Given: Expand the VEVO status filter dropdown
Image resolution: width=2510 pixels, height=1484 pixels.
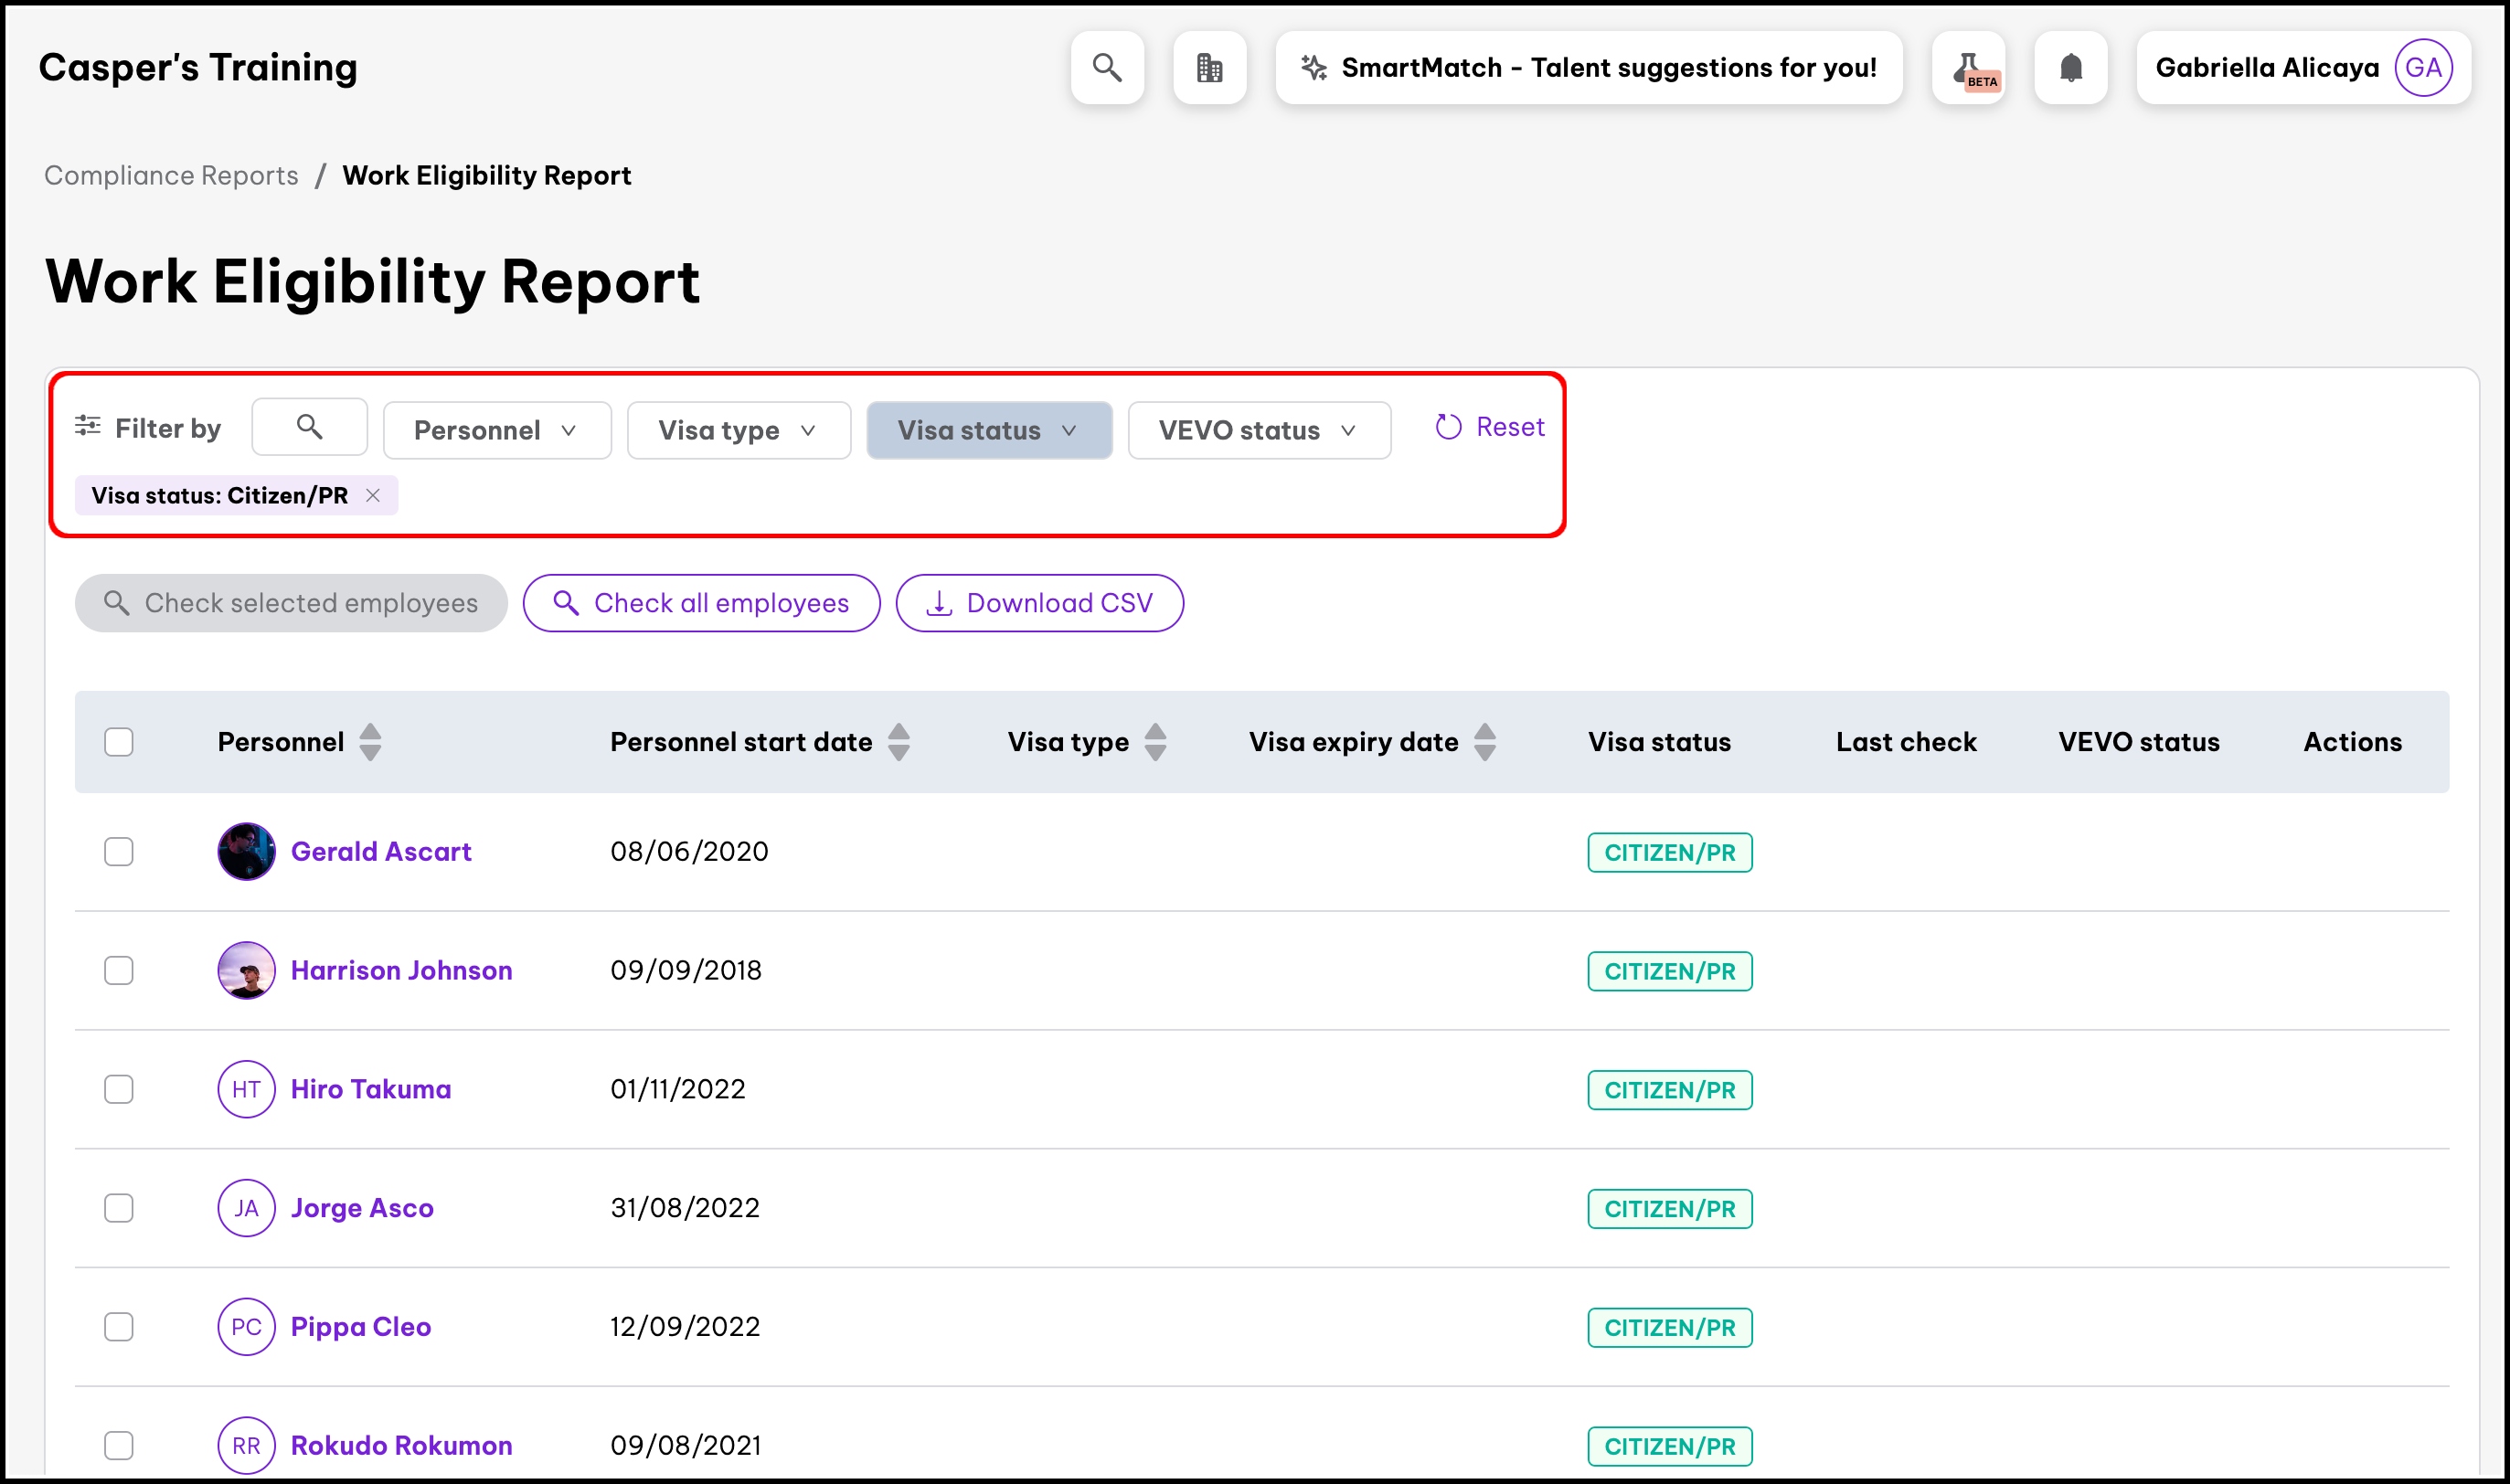Looking at the screenshot, I should click(1258, 431).
